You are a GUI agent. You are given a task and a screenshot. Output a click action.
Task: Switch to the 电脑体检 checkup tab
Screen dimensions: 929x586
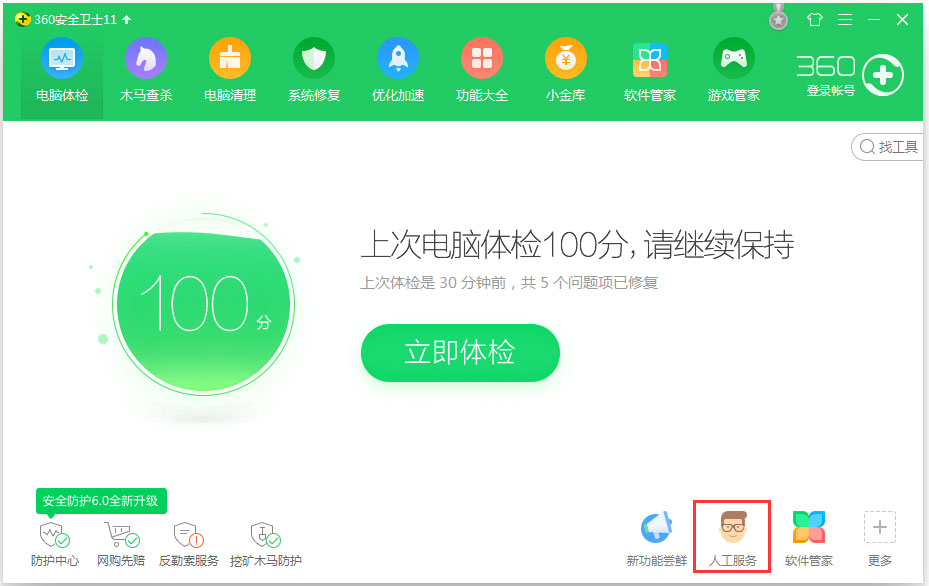(61, 68)
